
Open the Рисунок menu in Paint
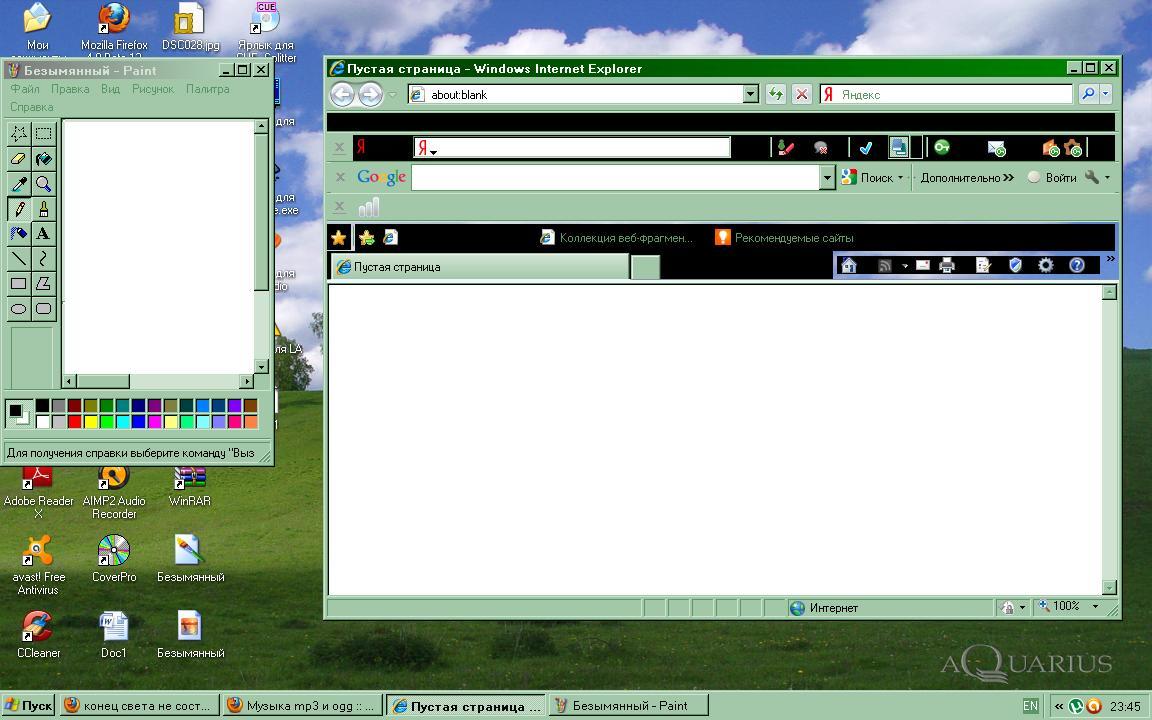pos(153,89)
